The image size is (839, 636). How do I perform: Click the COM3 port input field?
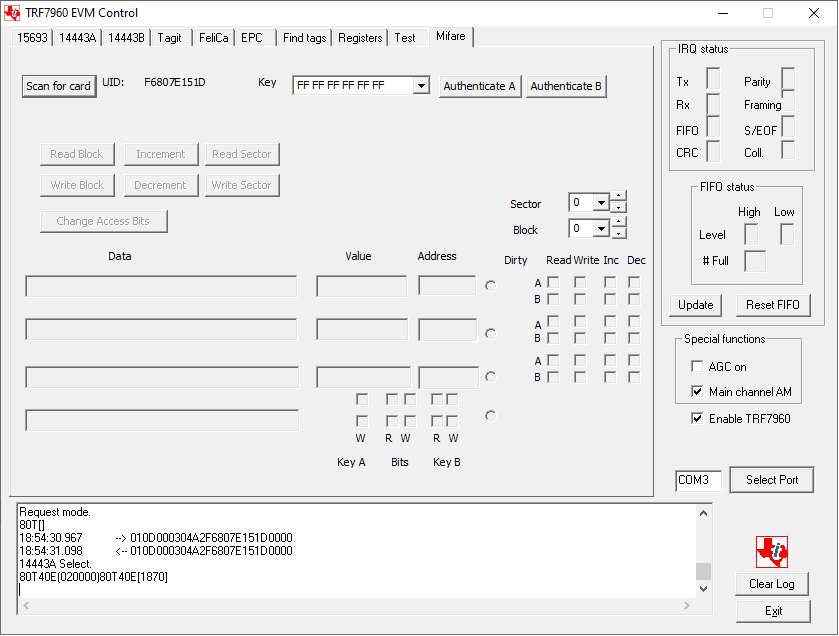tap(698, 480)
